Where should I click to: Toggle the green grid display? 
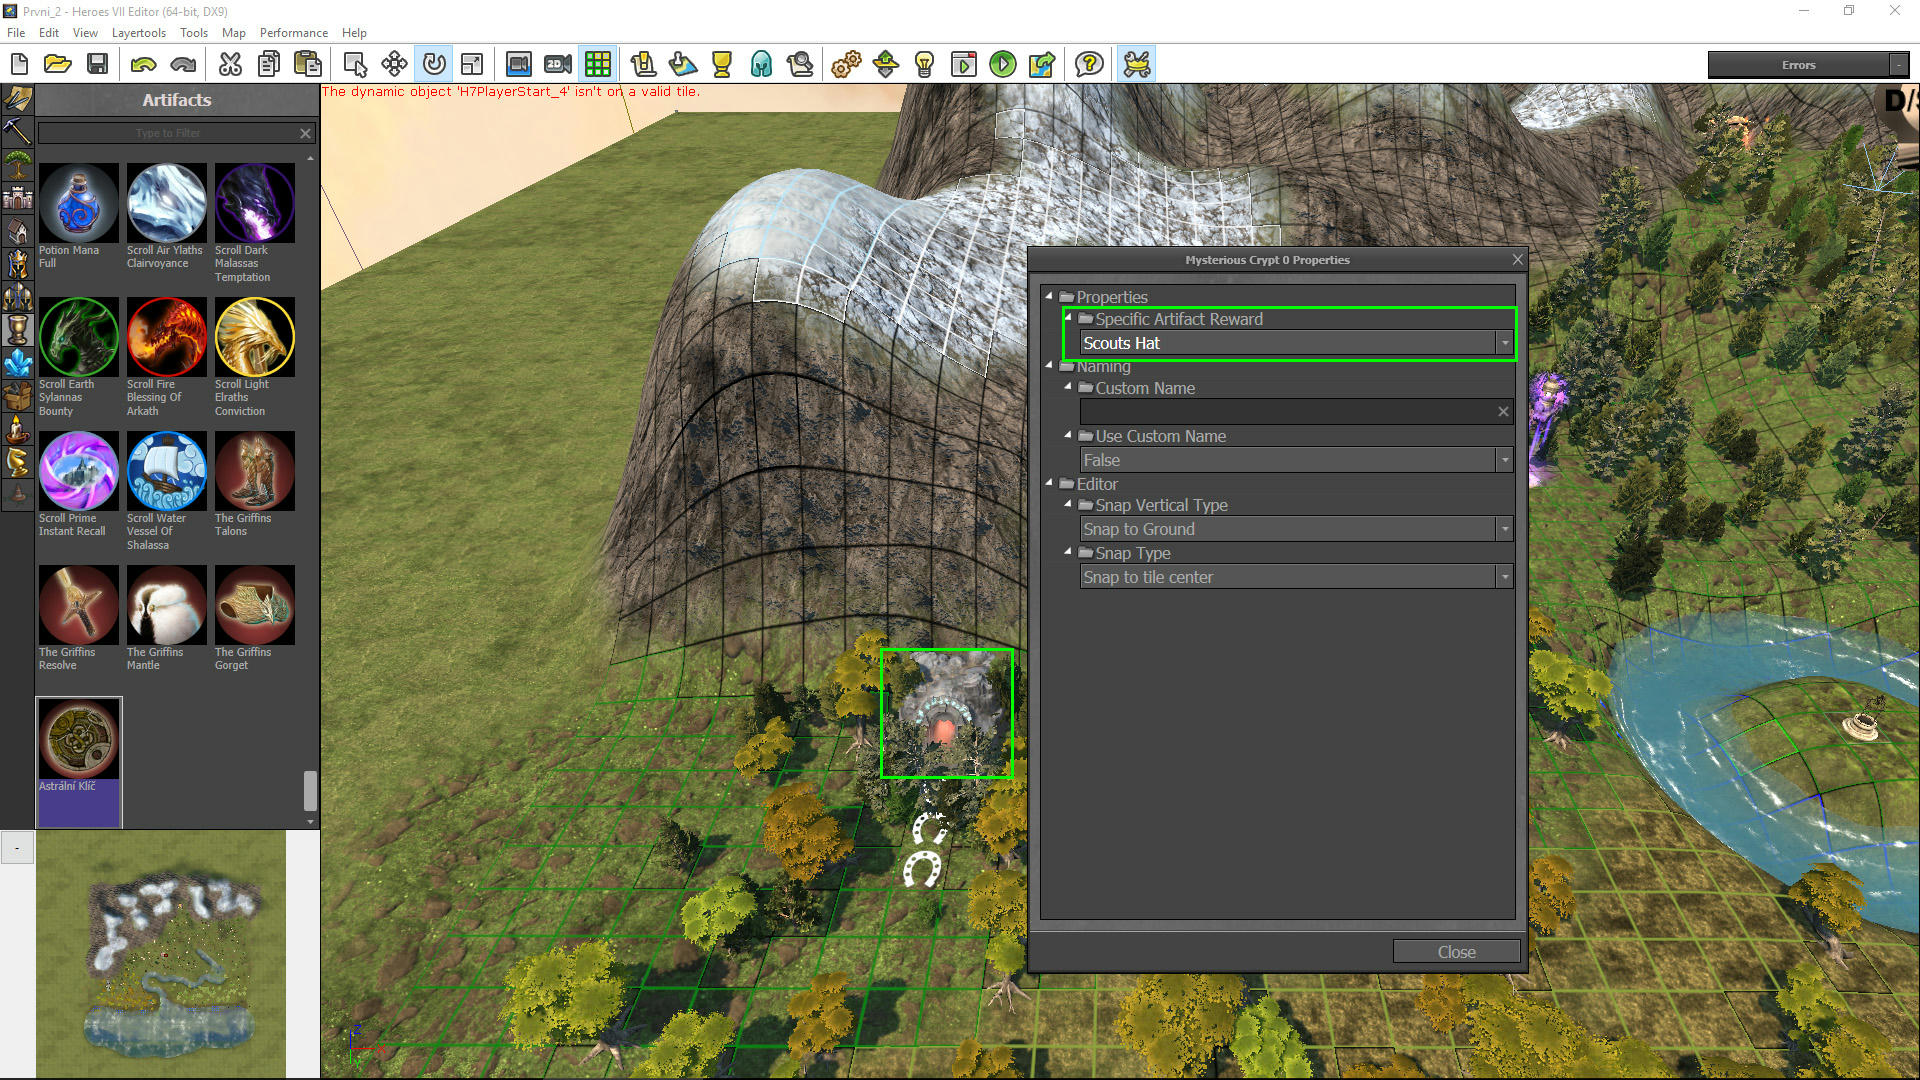tap(598, 65)
